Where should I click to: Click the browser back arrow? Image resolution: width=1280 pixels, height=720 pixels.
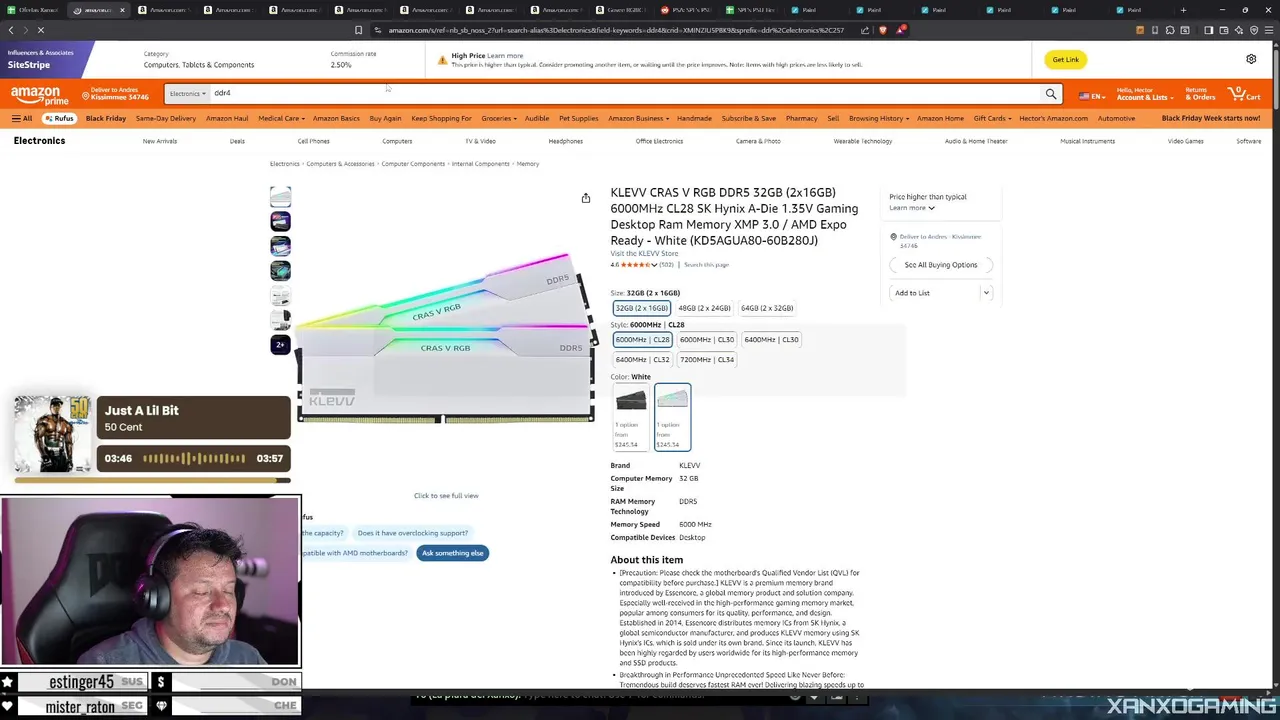tap(11, 30)
